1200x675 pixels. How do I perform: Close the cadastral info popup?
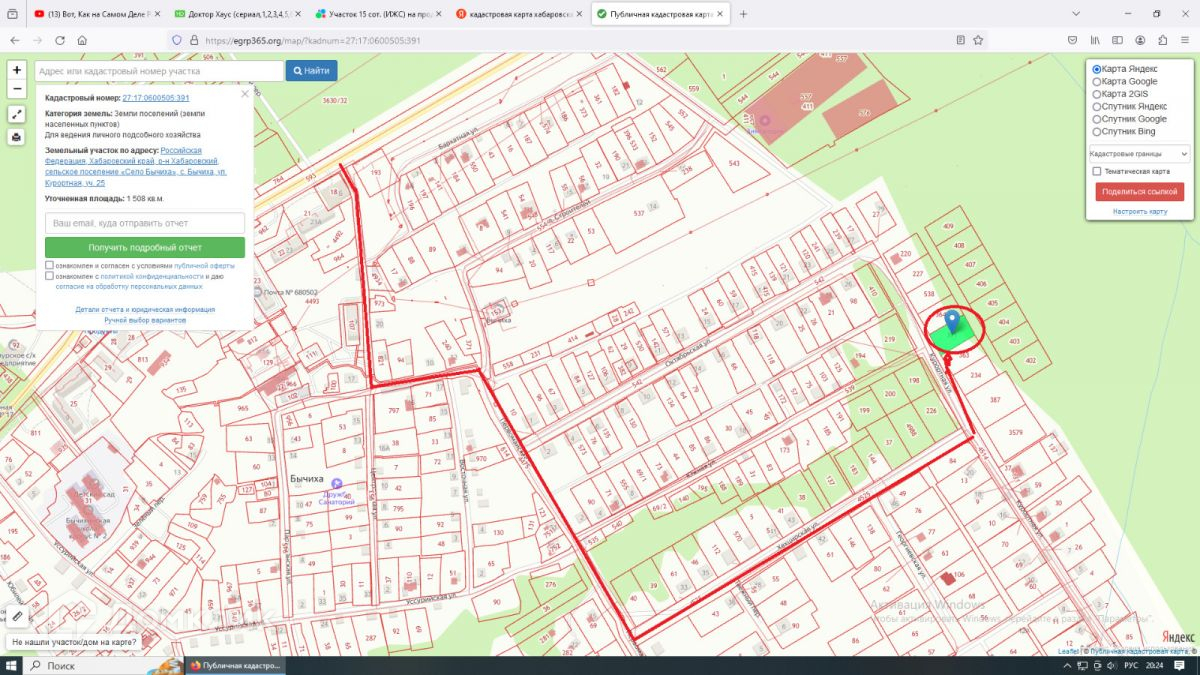[x=244, y=94]
